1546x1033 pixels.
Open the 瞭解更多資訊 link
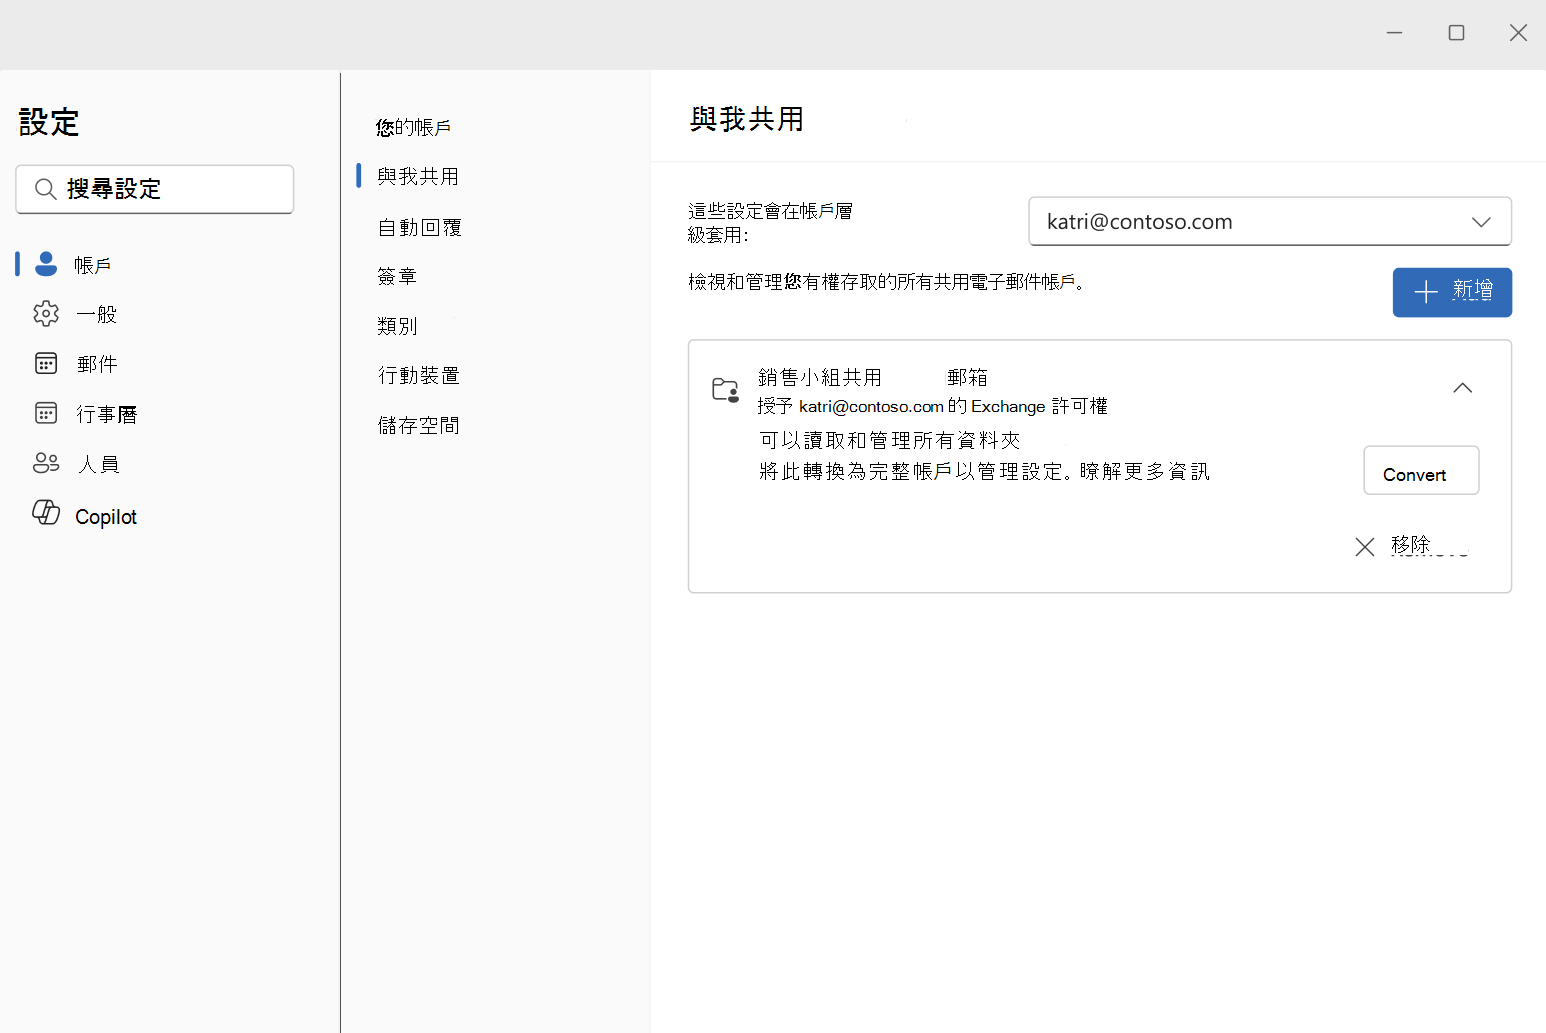pyautogui.click(x=1145, y=471)
